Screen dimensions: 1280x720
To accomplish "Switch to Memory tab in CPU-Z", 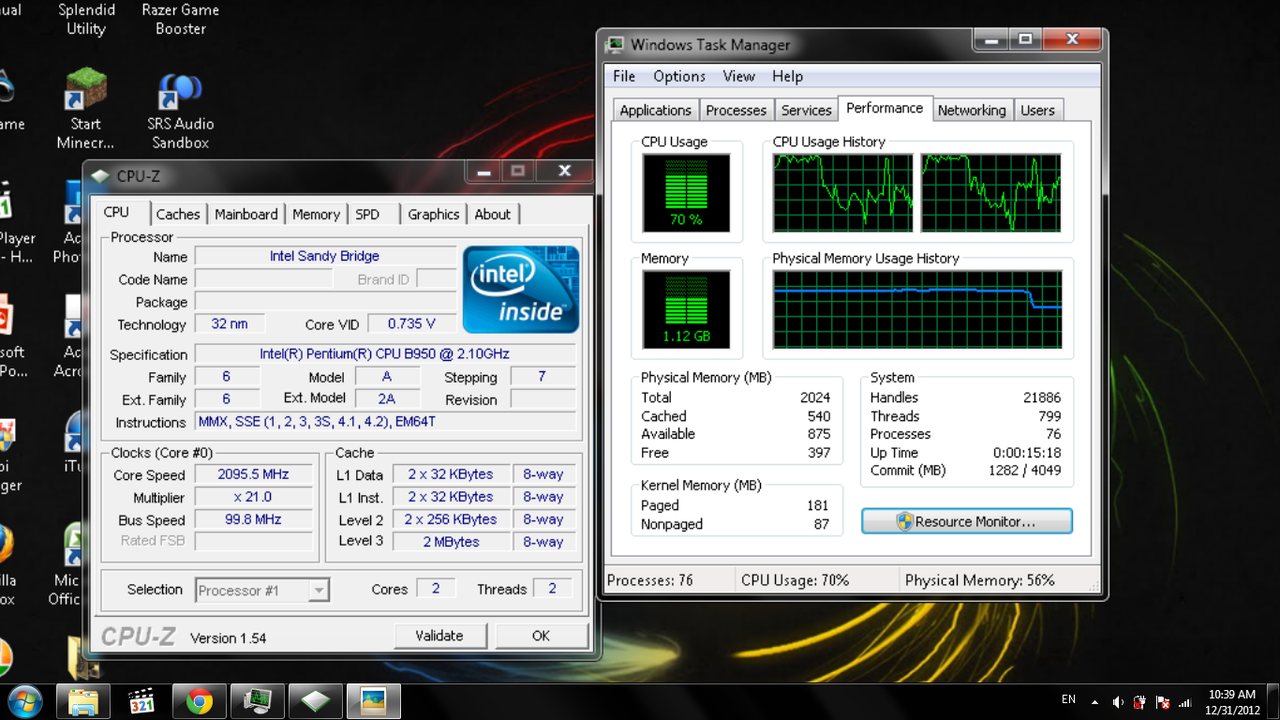I will pyautogui.click(x=316, y=214).
